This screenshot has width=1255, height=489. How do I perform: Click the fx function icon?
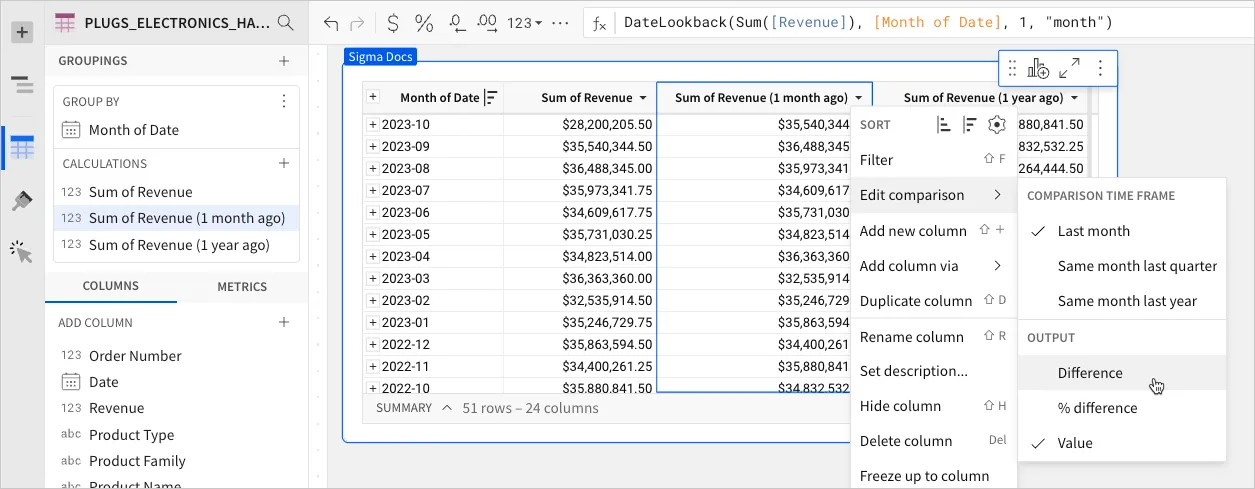600,23
